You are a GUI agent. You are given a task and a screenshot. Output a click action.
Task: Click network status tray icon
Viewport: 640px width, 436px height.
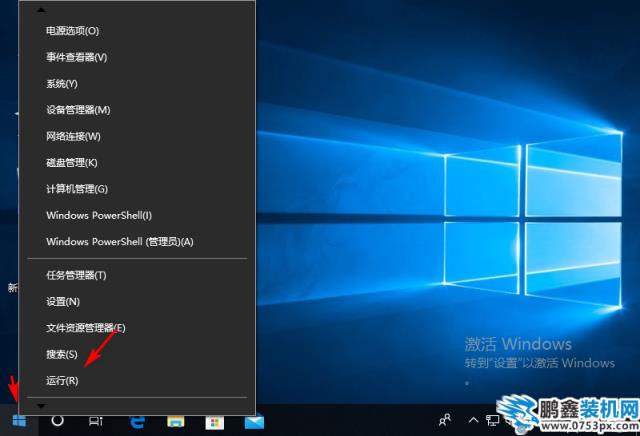(x=492, y=420)
